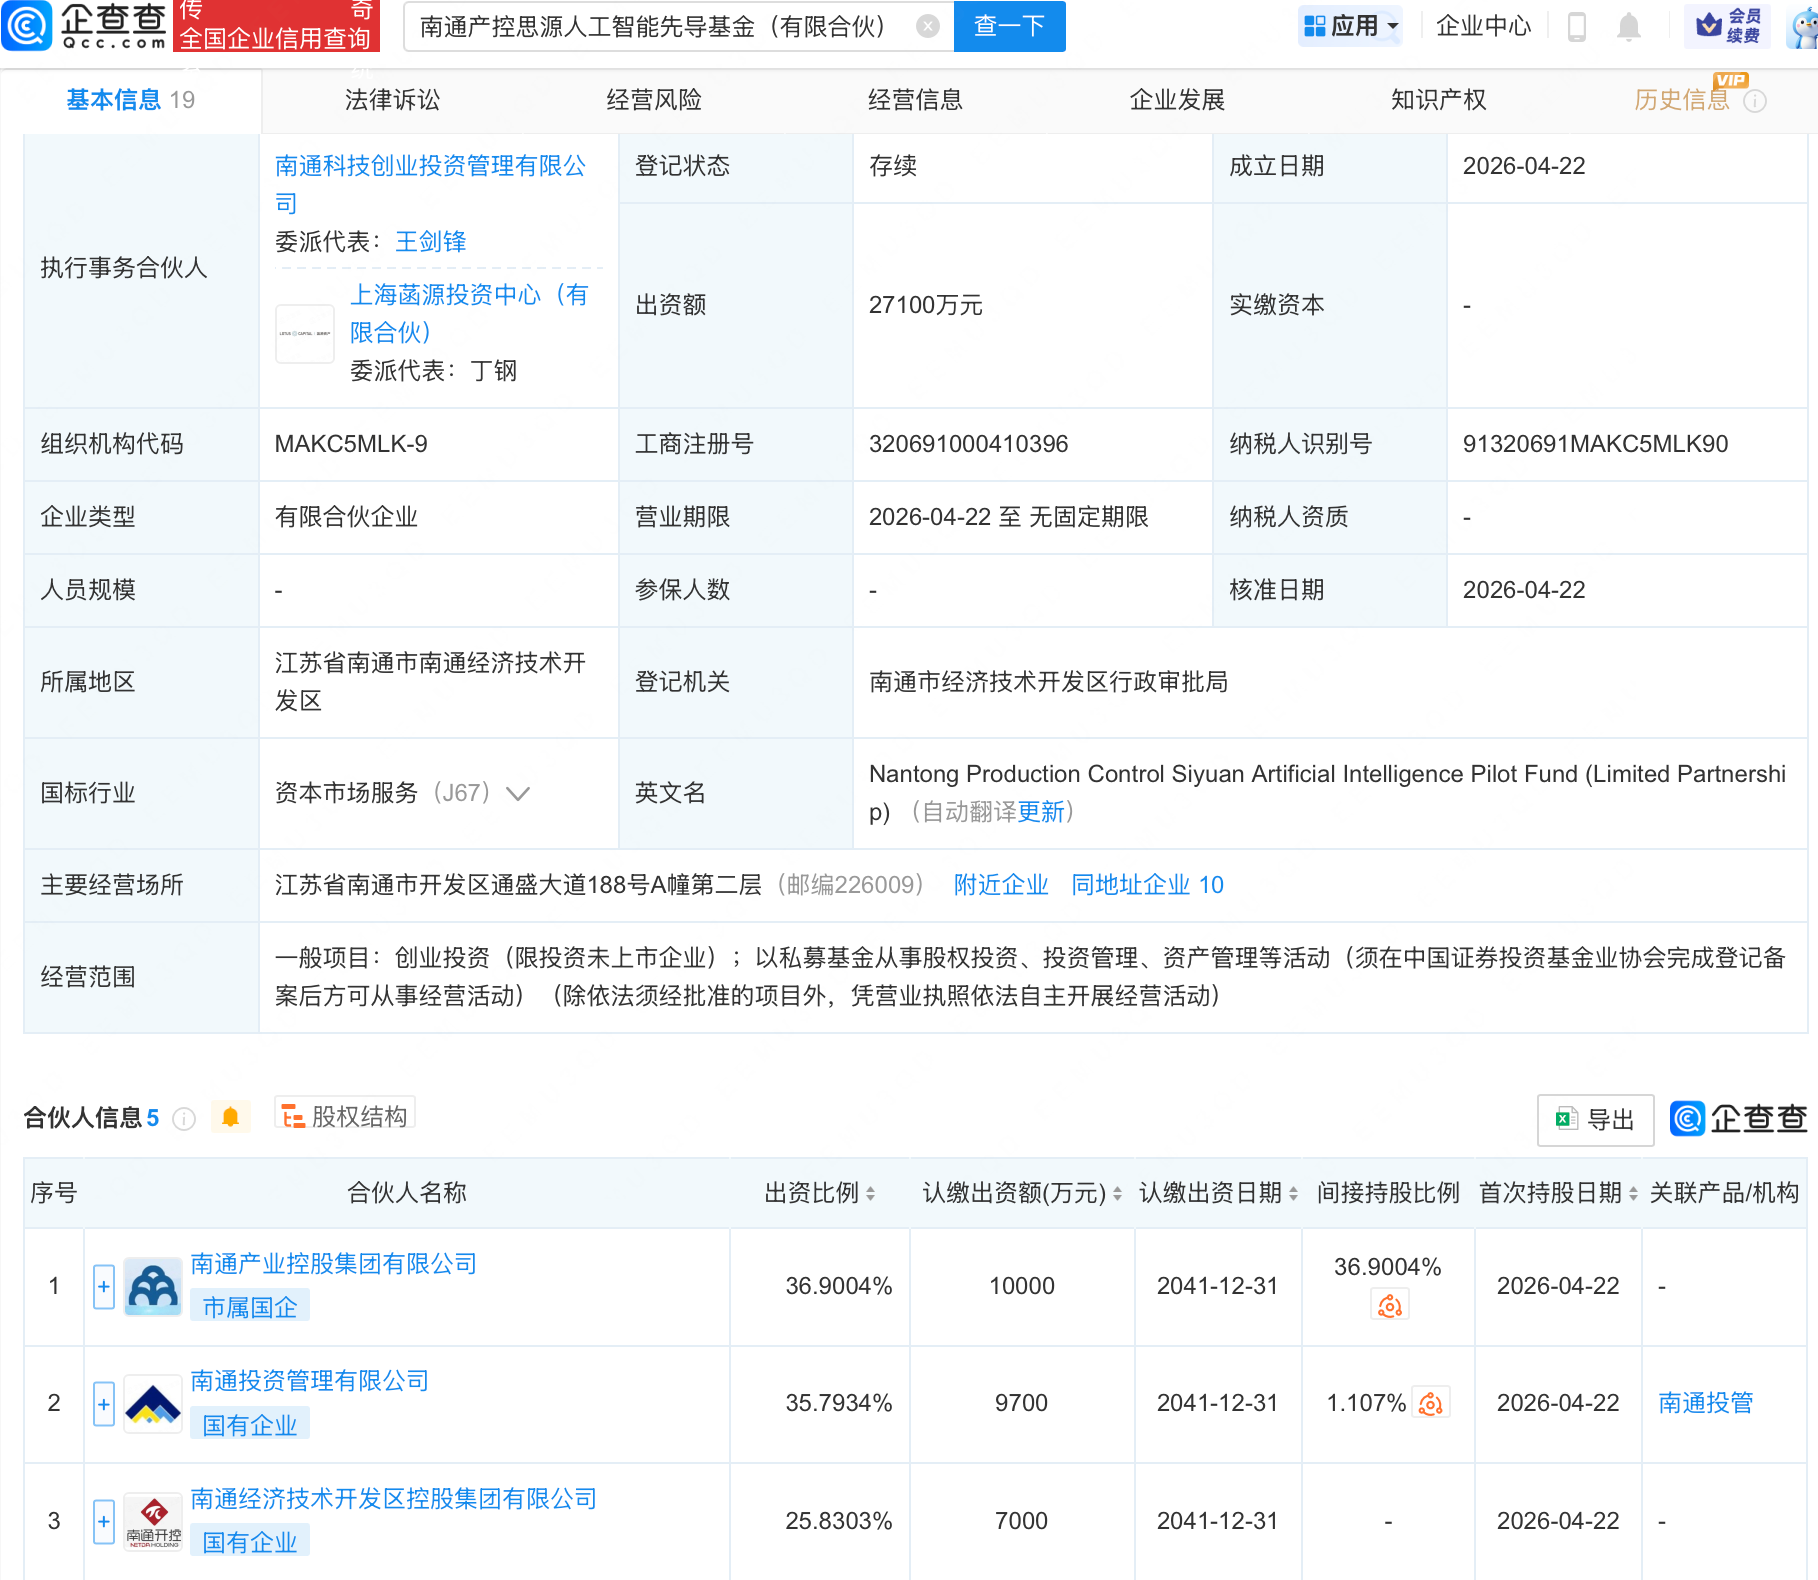Click the 南通投资管理有限公司 logo thumbnail
Screen dimensions: 1818x1580
(x=153, y=1404)
